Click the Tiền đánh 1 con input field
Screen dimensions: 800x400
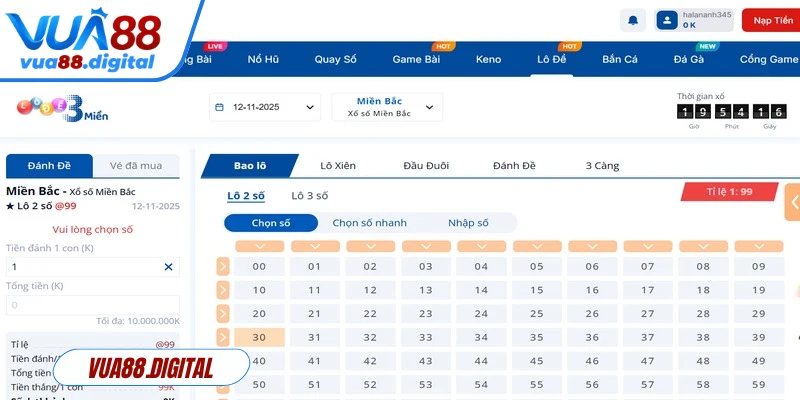[85, 267]
